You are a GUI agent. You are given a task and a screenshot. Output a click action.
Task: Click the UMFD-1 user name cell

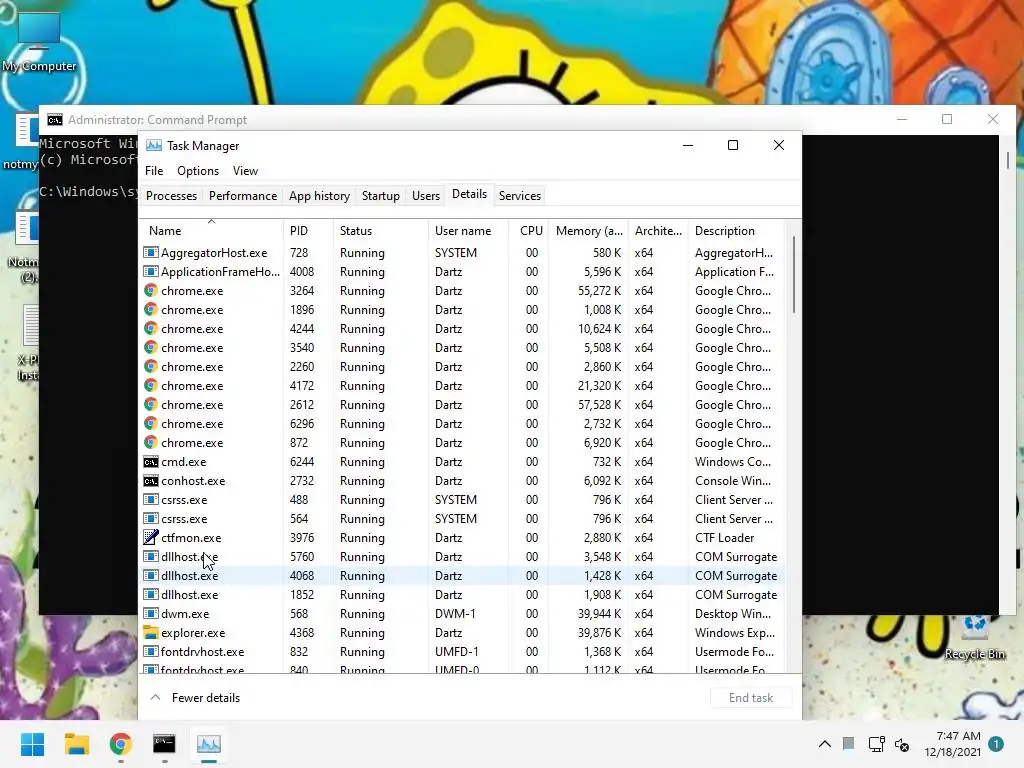pos(456,651)
